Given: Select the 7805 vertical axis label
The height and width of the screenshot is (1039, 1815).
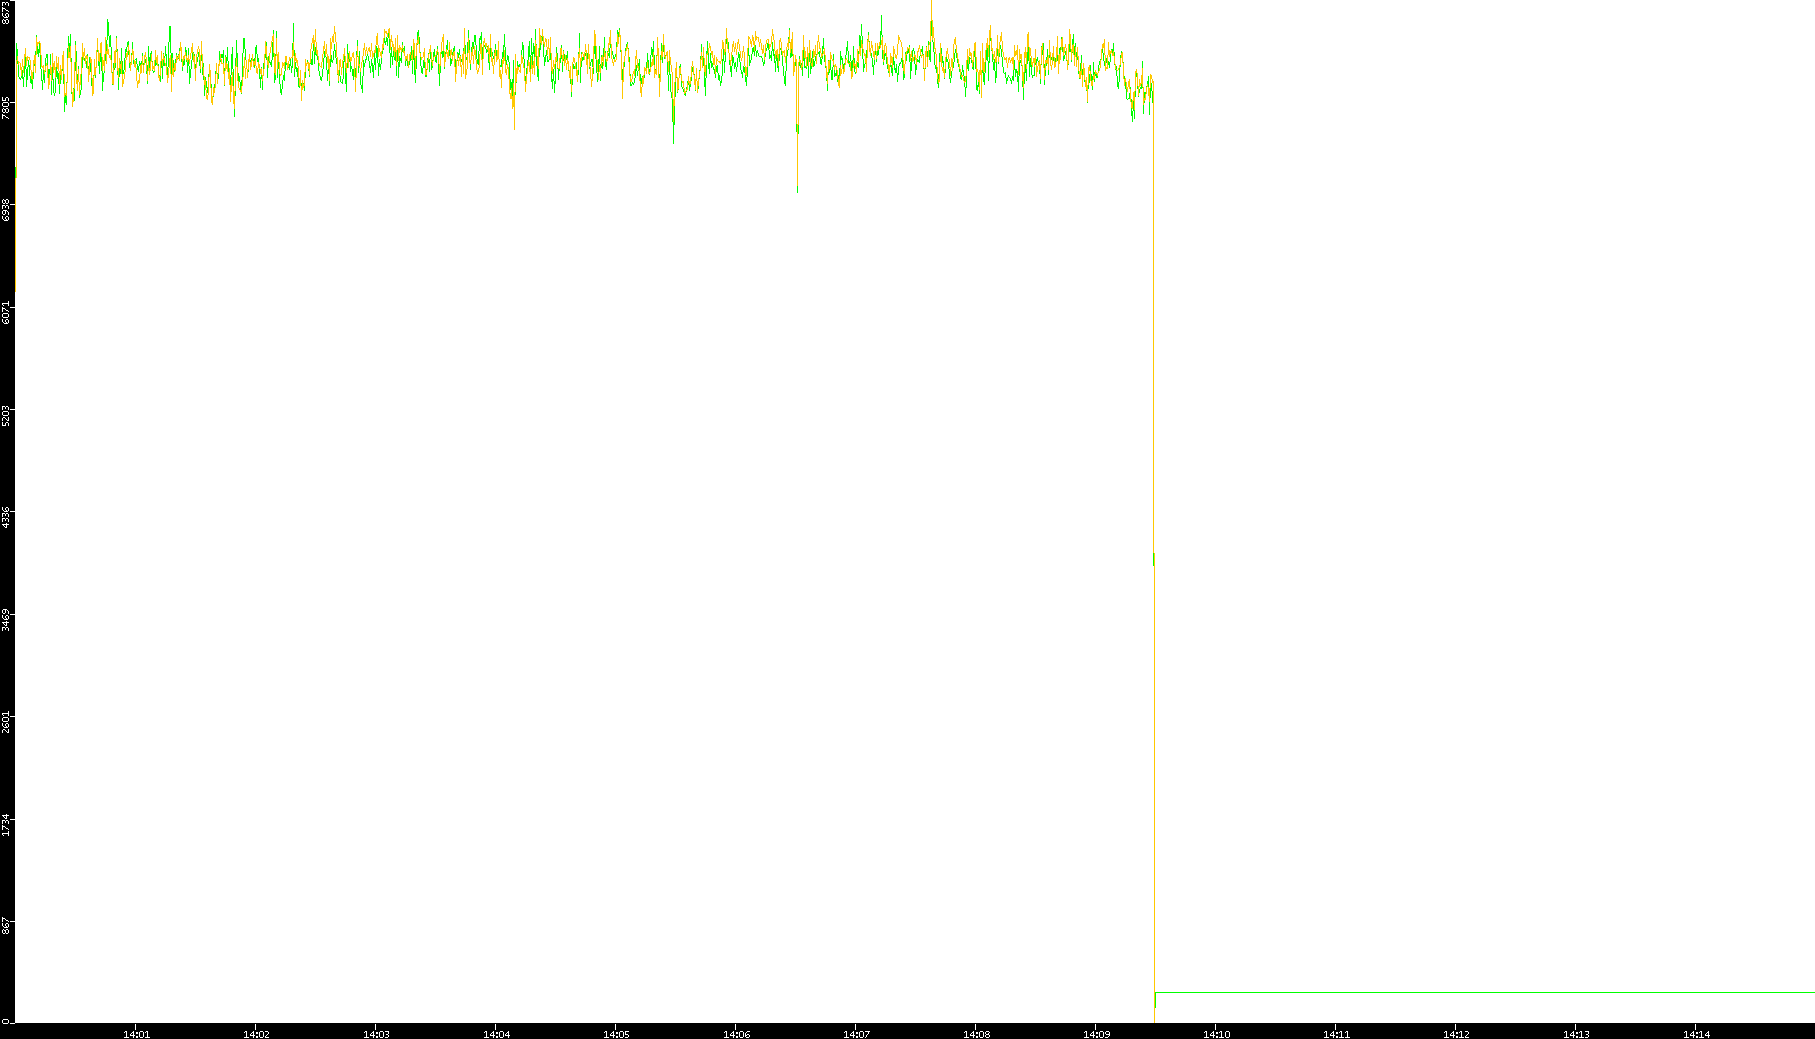Looking at the screenshot, I should point(6,108).
